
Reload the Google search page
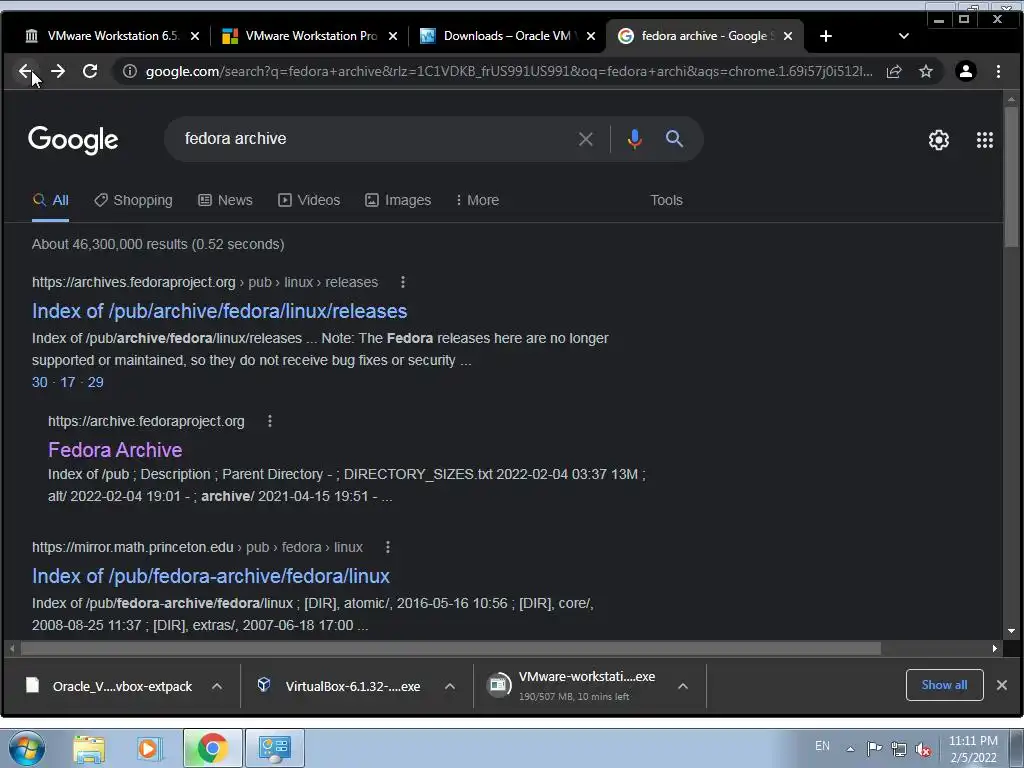90,71
